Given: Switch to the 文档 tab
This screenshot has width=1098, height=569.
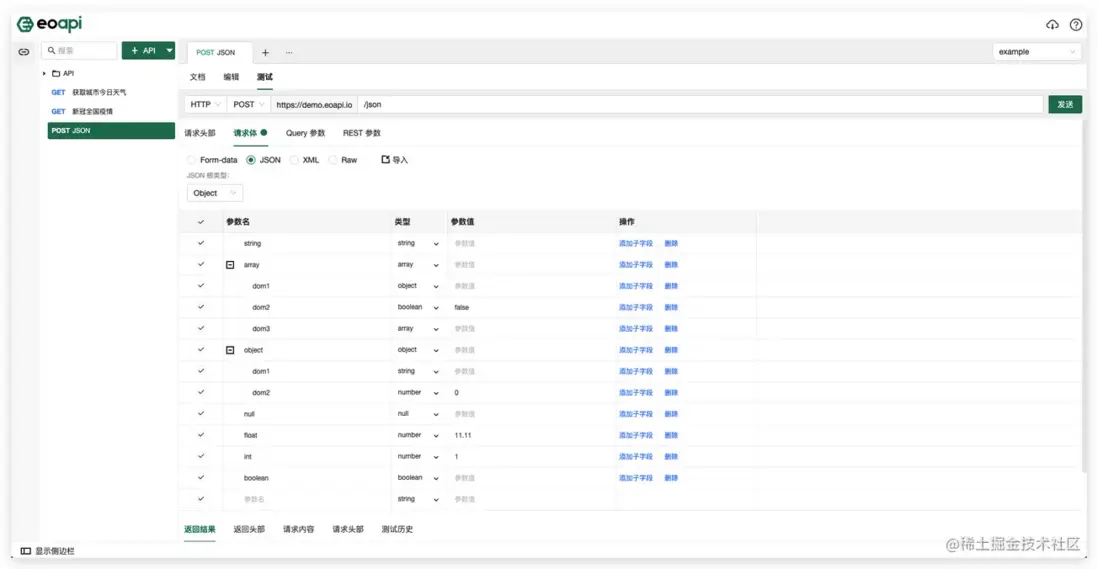Looking at the screenshot, I should (x=197, y=77).
